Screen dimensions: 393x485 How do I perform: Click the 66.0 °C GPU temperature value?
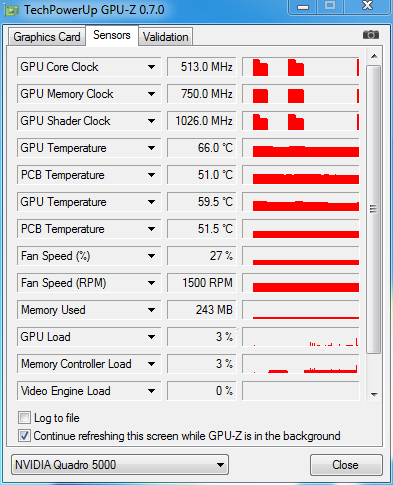[x=202, y=148]
